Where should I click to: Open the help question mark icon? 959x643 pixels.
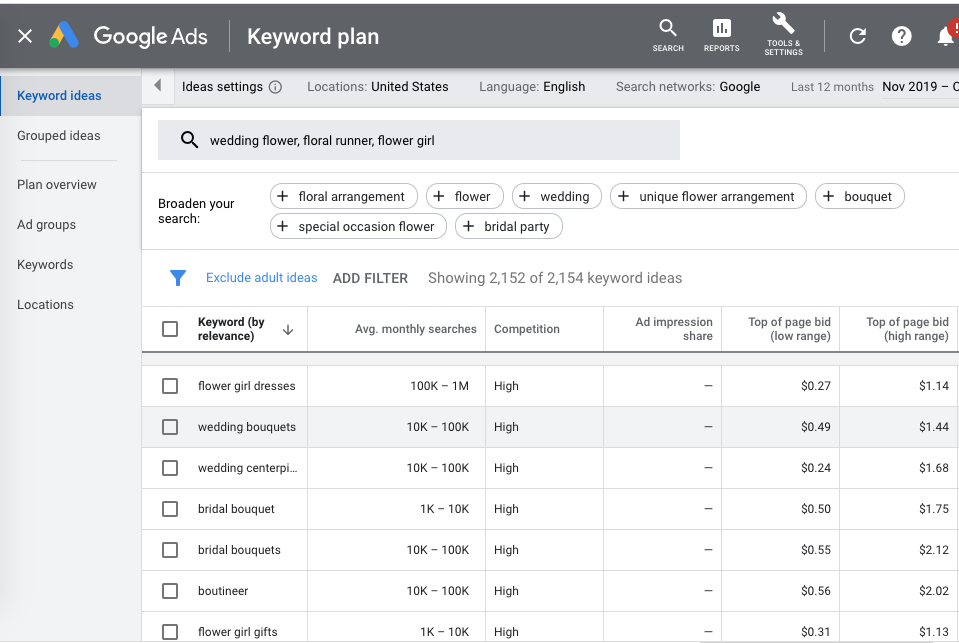coord(901,36)
